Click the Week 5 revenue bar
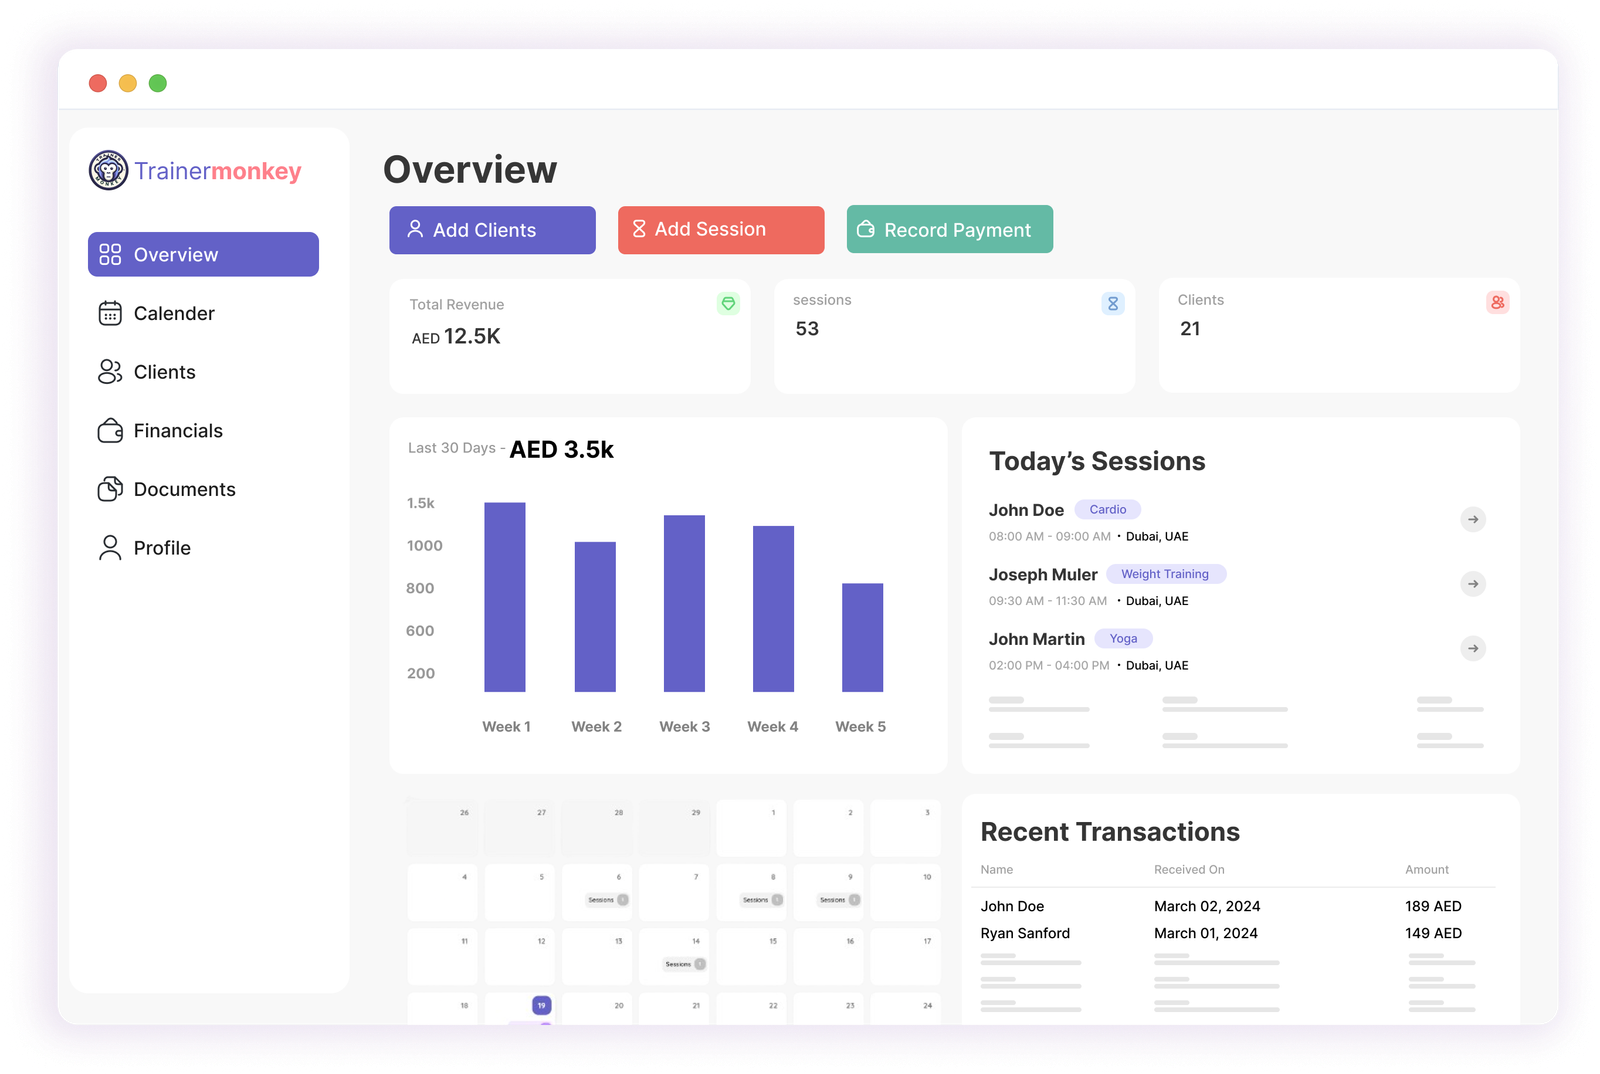 862,637
